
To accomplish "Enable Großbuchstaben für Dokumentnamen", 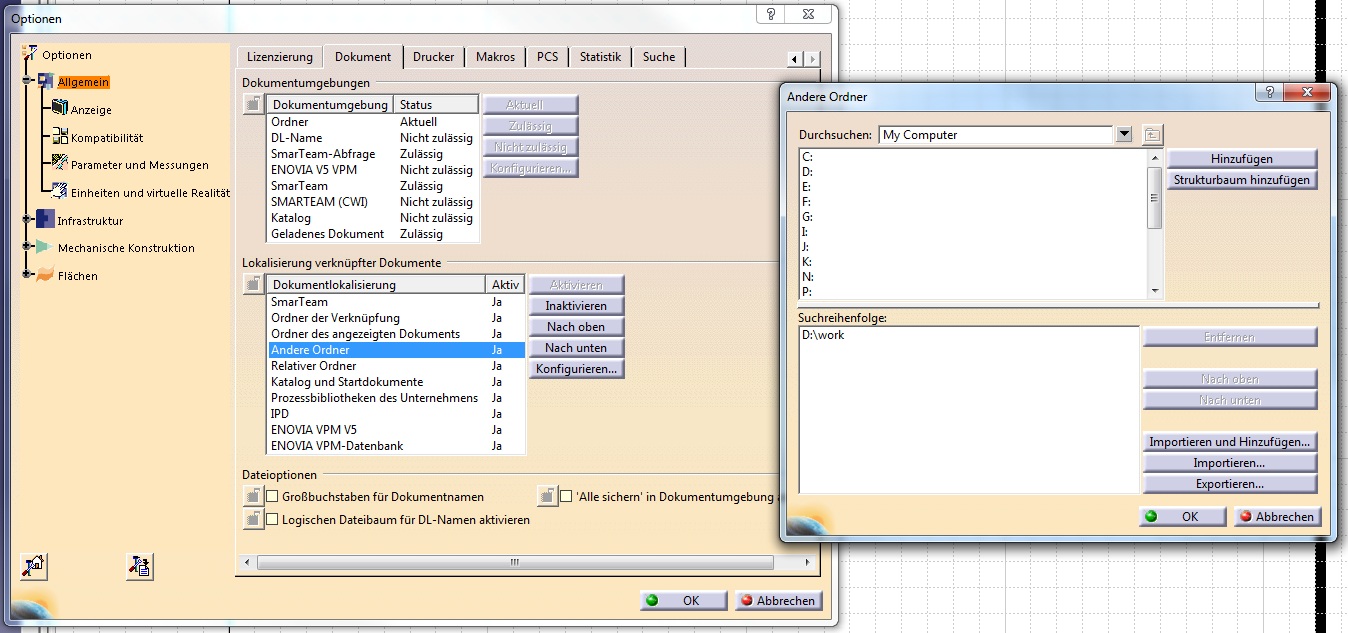I will 272,496.
